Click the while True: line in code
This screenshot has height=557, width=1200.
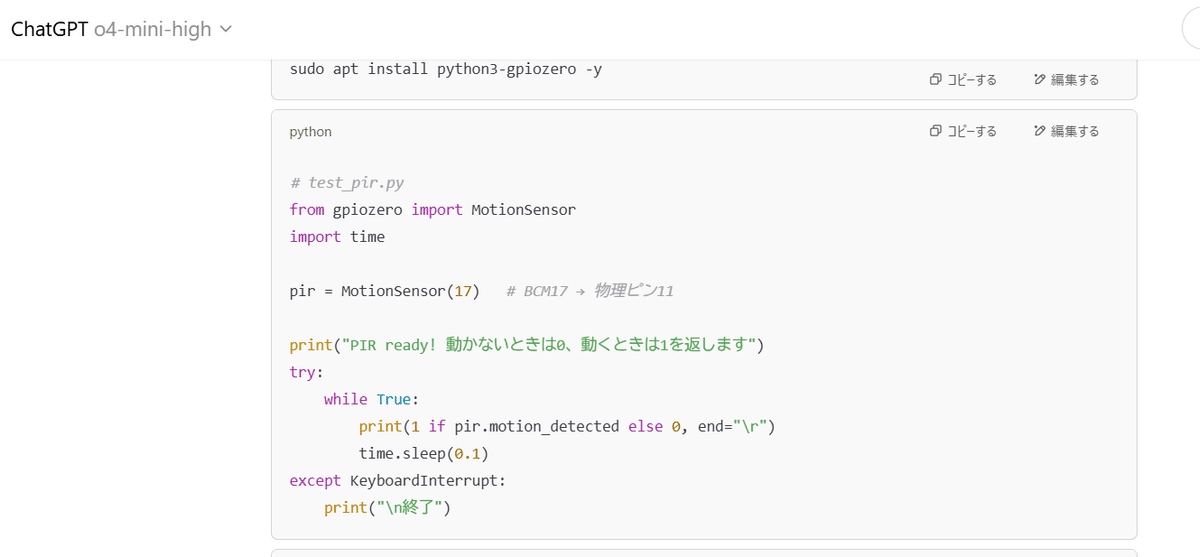(x=370, y=399)
